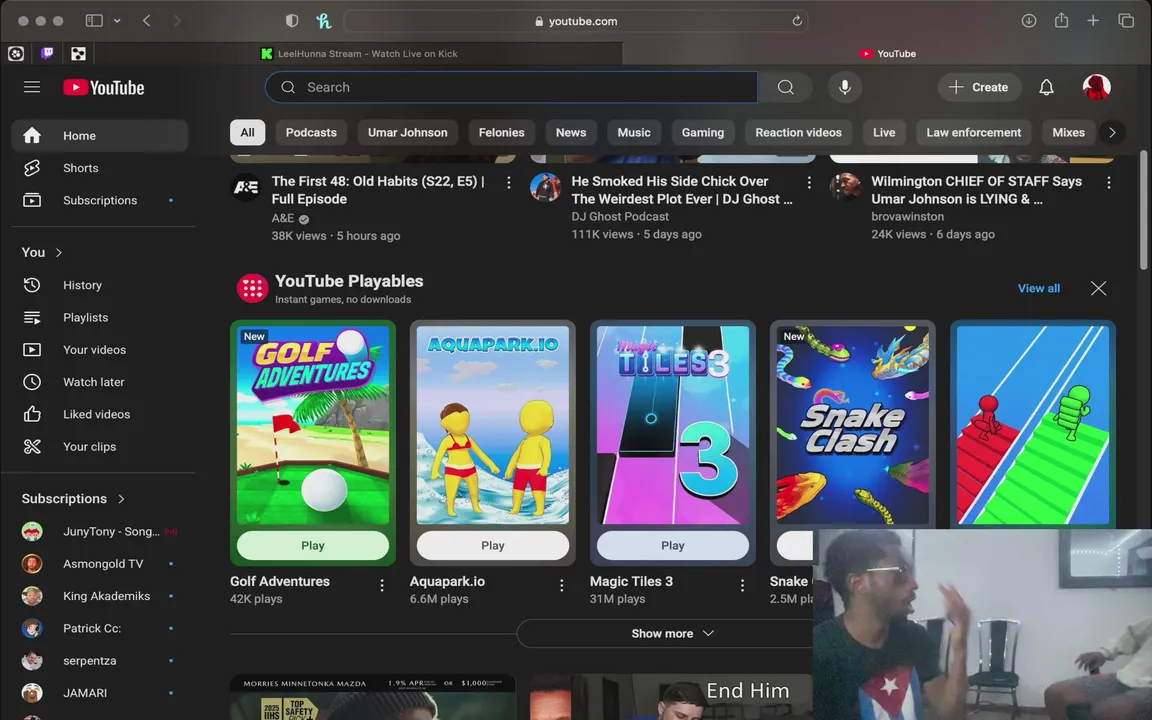Click Safari downloads icon

point(1029,21)
